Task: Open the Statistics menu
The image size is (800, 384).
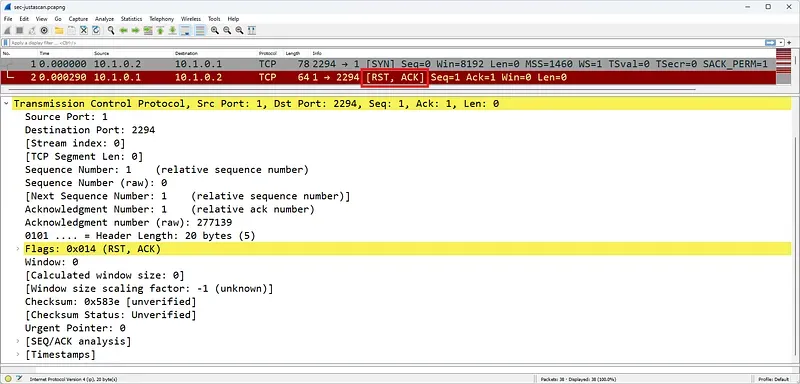Action: tap(131, 19)
